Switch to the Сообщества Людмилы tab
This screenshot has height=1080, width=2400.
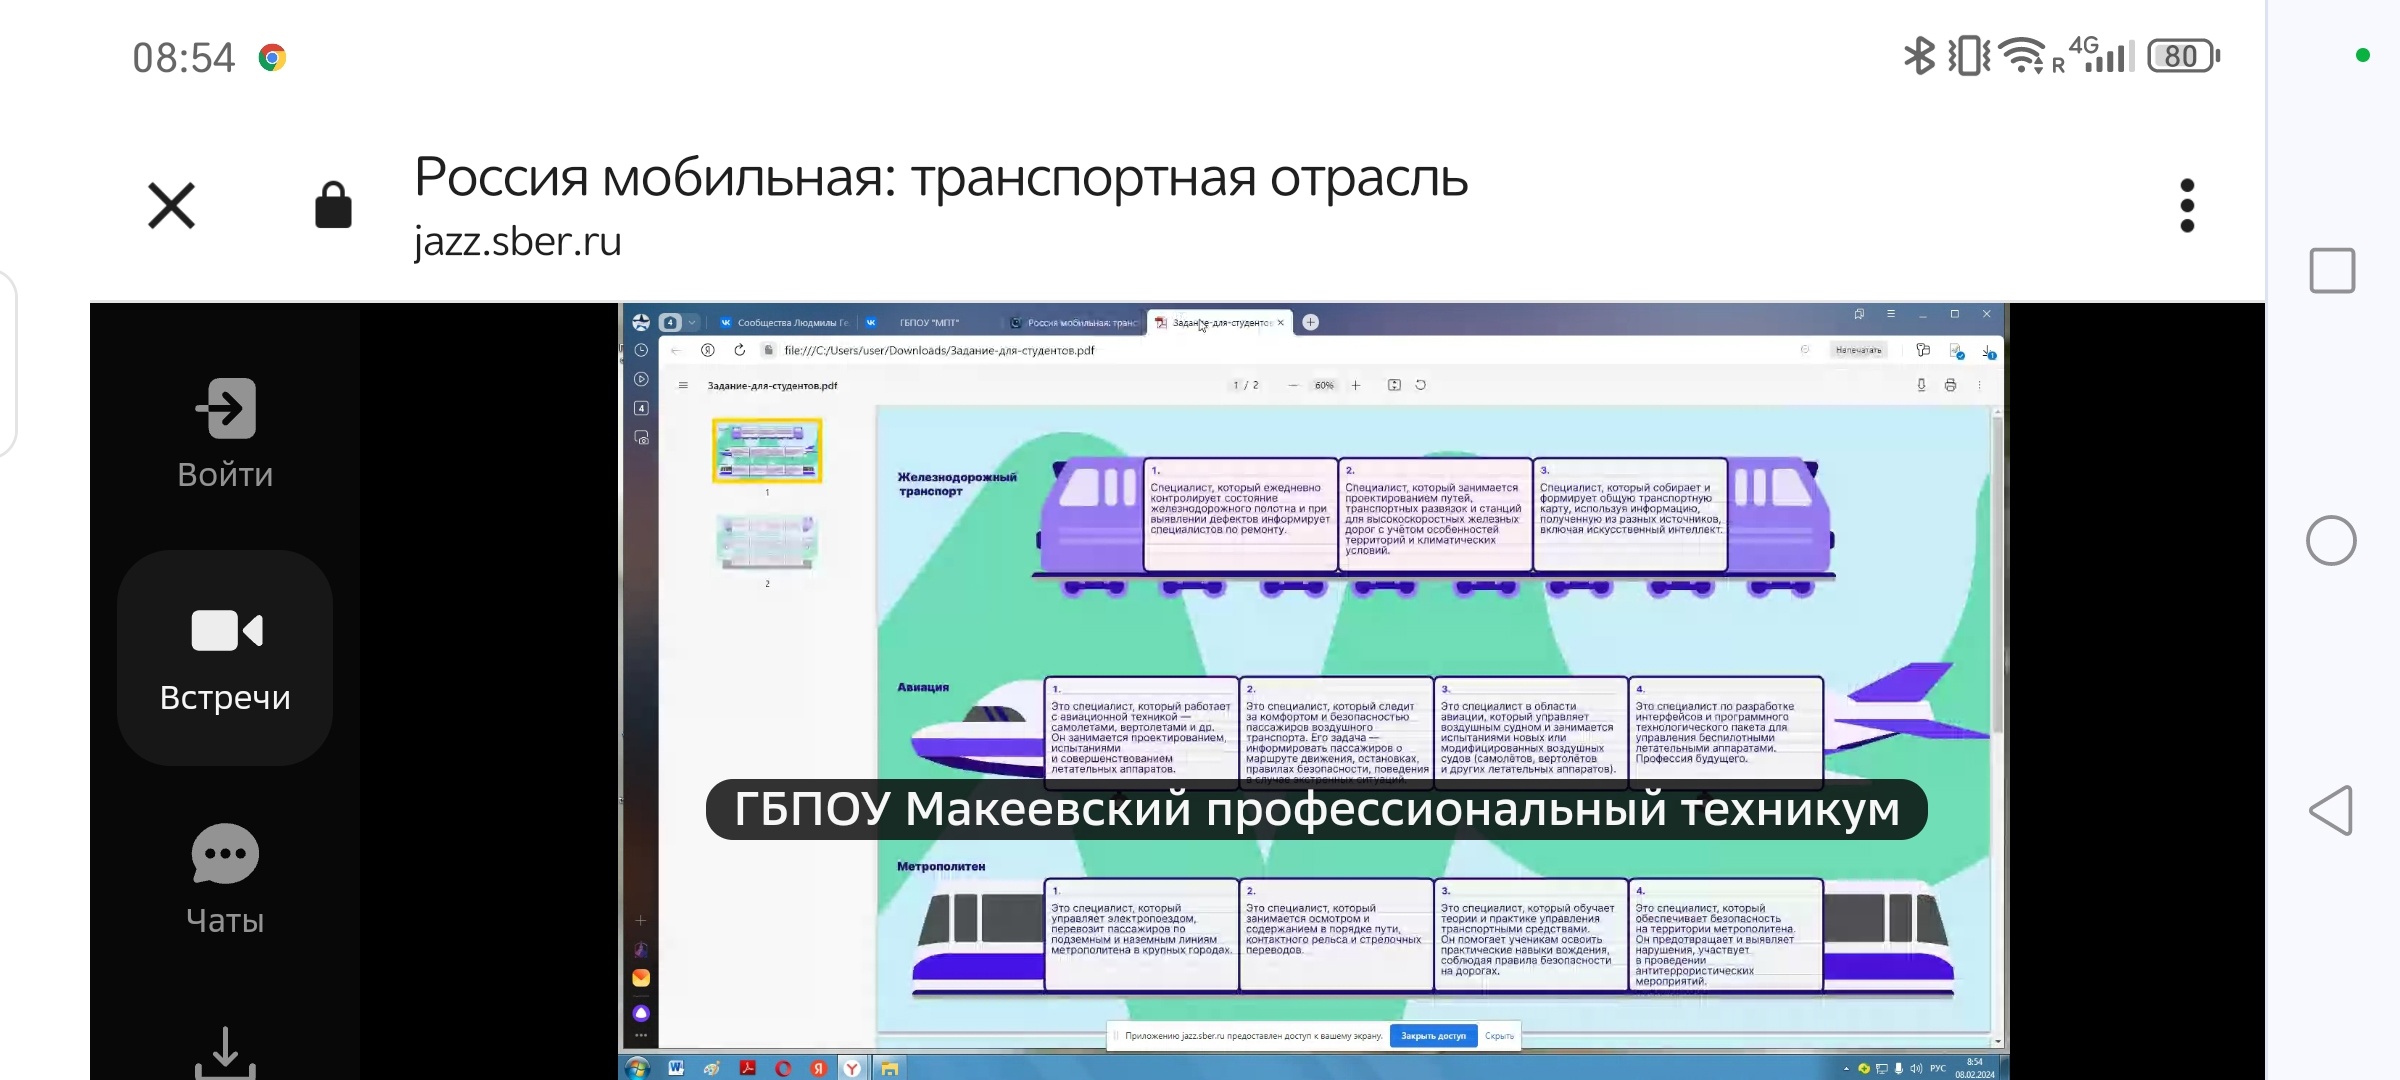click(785, 322)
